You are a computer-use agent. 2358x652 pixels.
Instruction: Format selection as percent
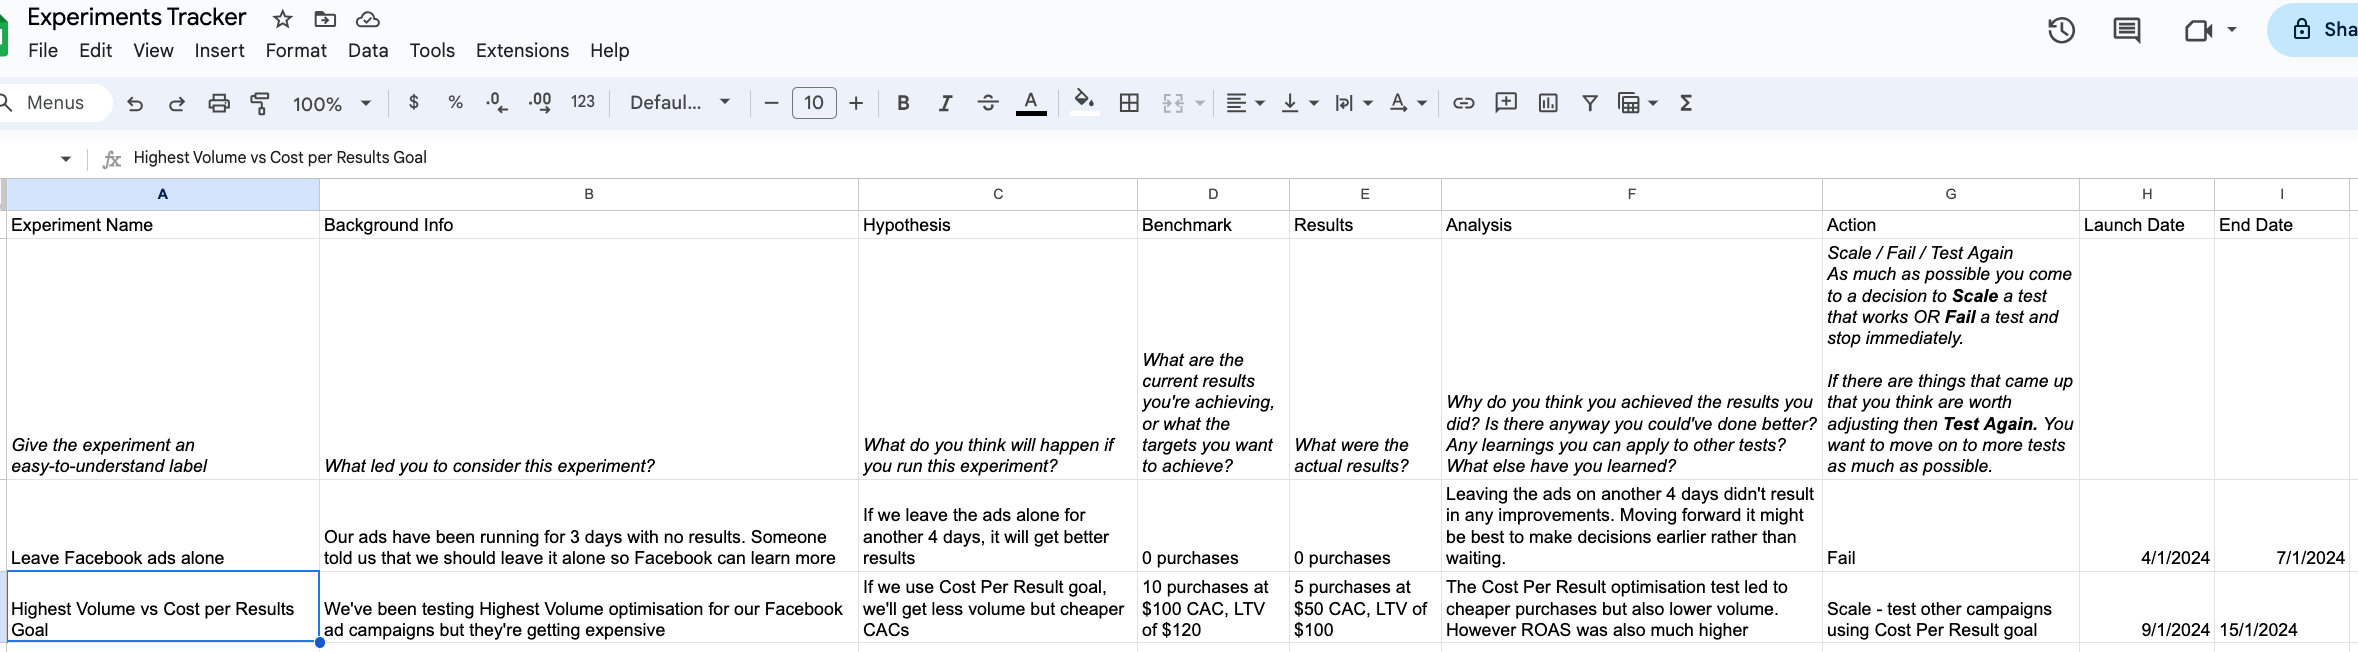(x=456, y=102)
